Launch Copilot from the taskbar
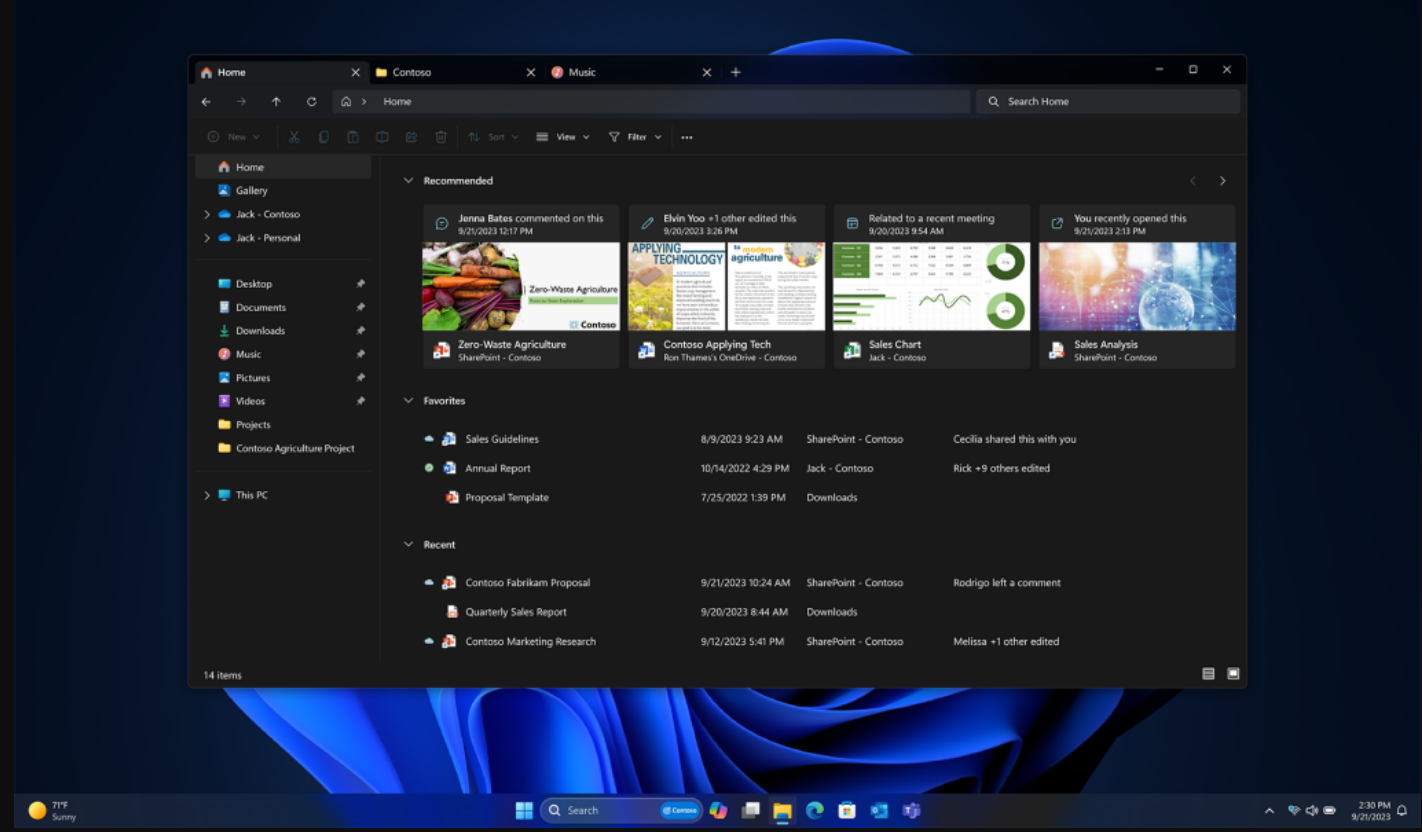The width and height of the screenshot is (1422, 832). [x=718, y=810]
